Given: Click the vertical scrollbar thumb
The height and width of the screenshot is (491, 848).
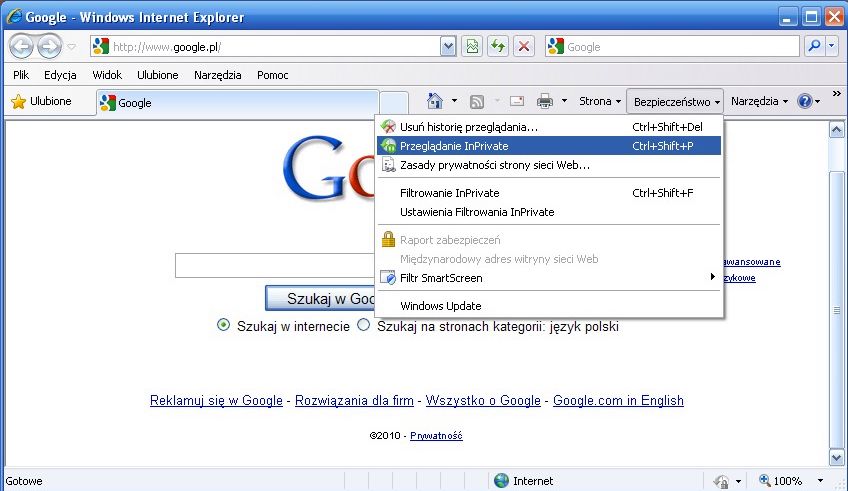Looking at the screenshot, I should tap(836, 310).
